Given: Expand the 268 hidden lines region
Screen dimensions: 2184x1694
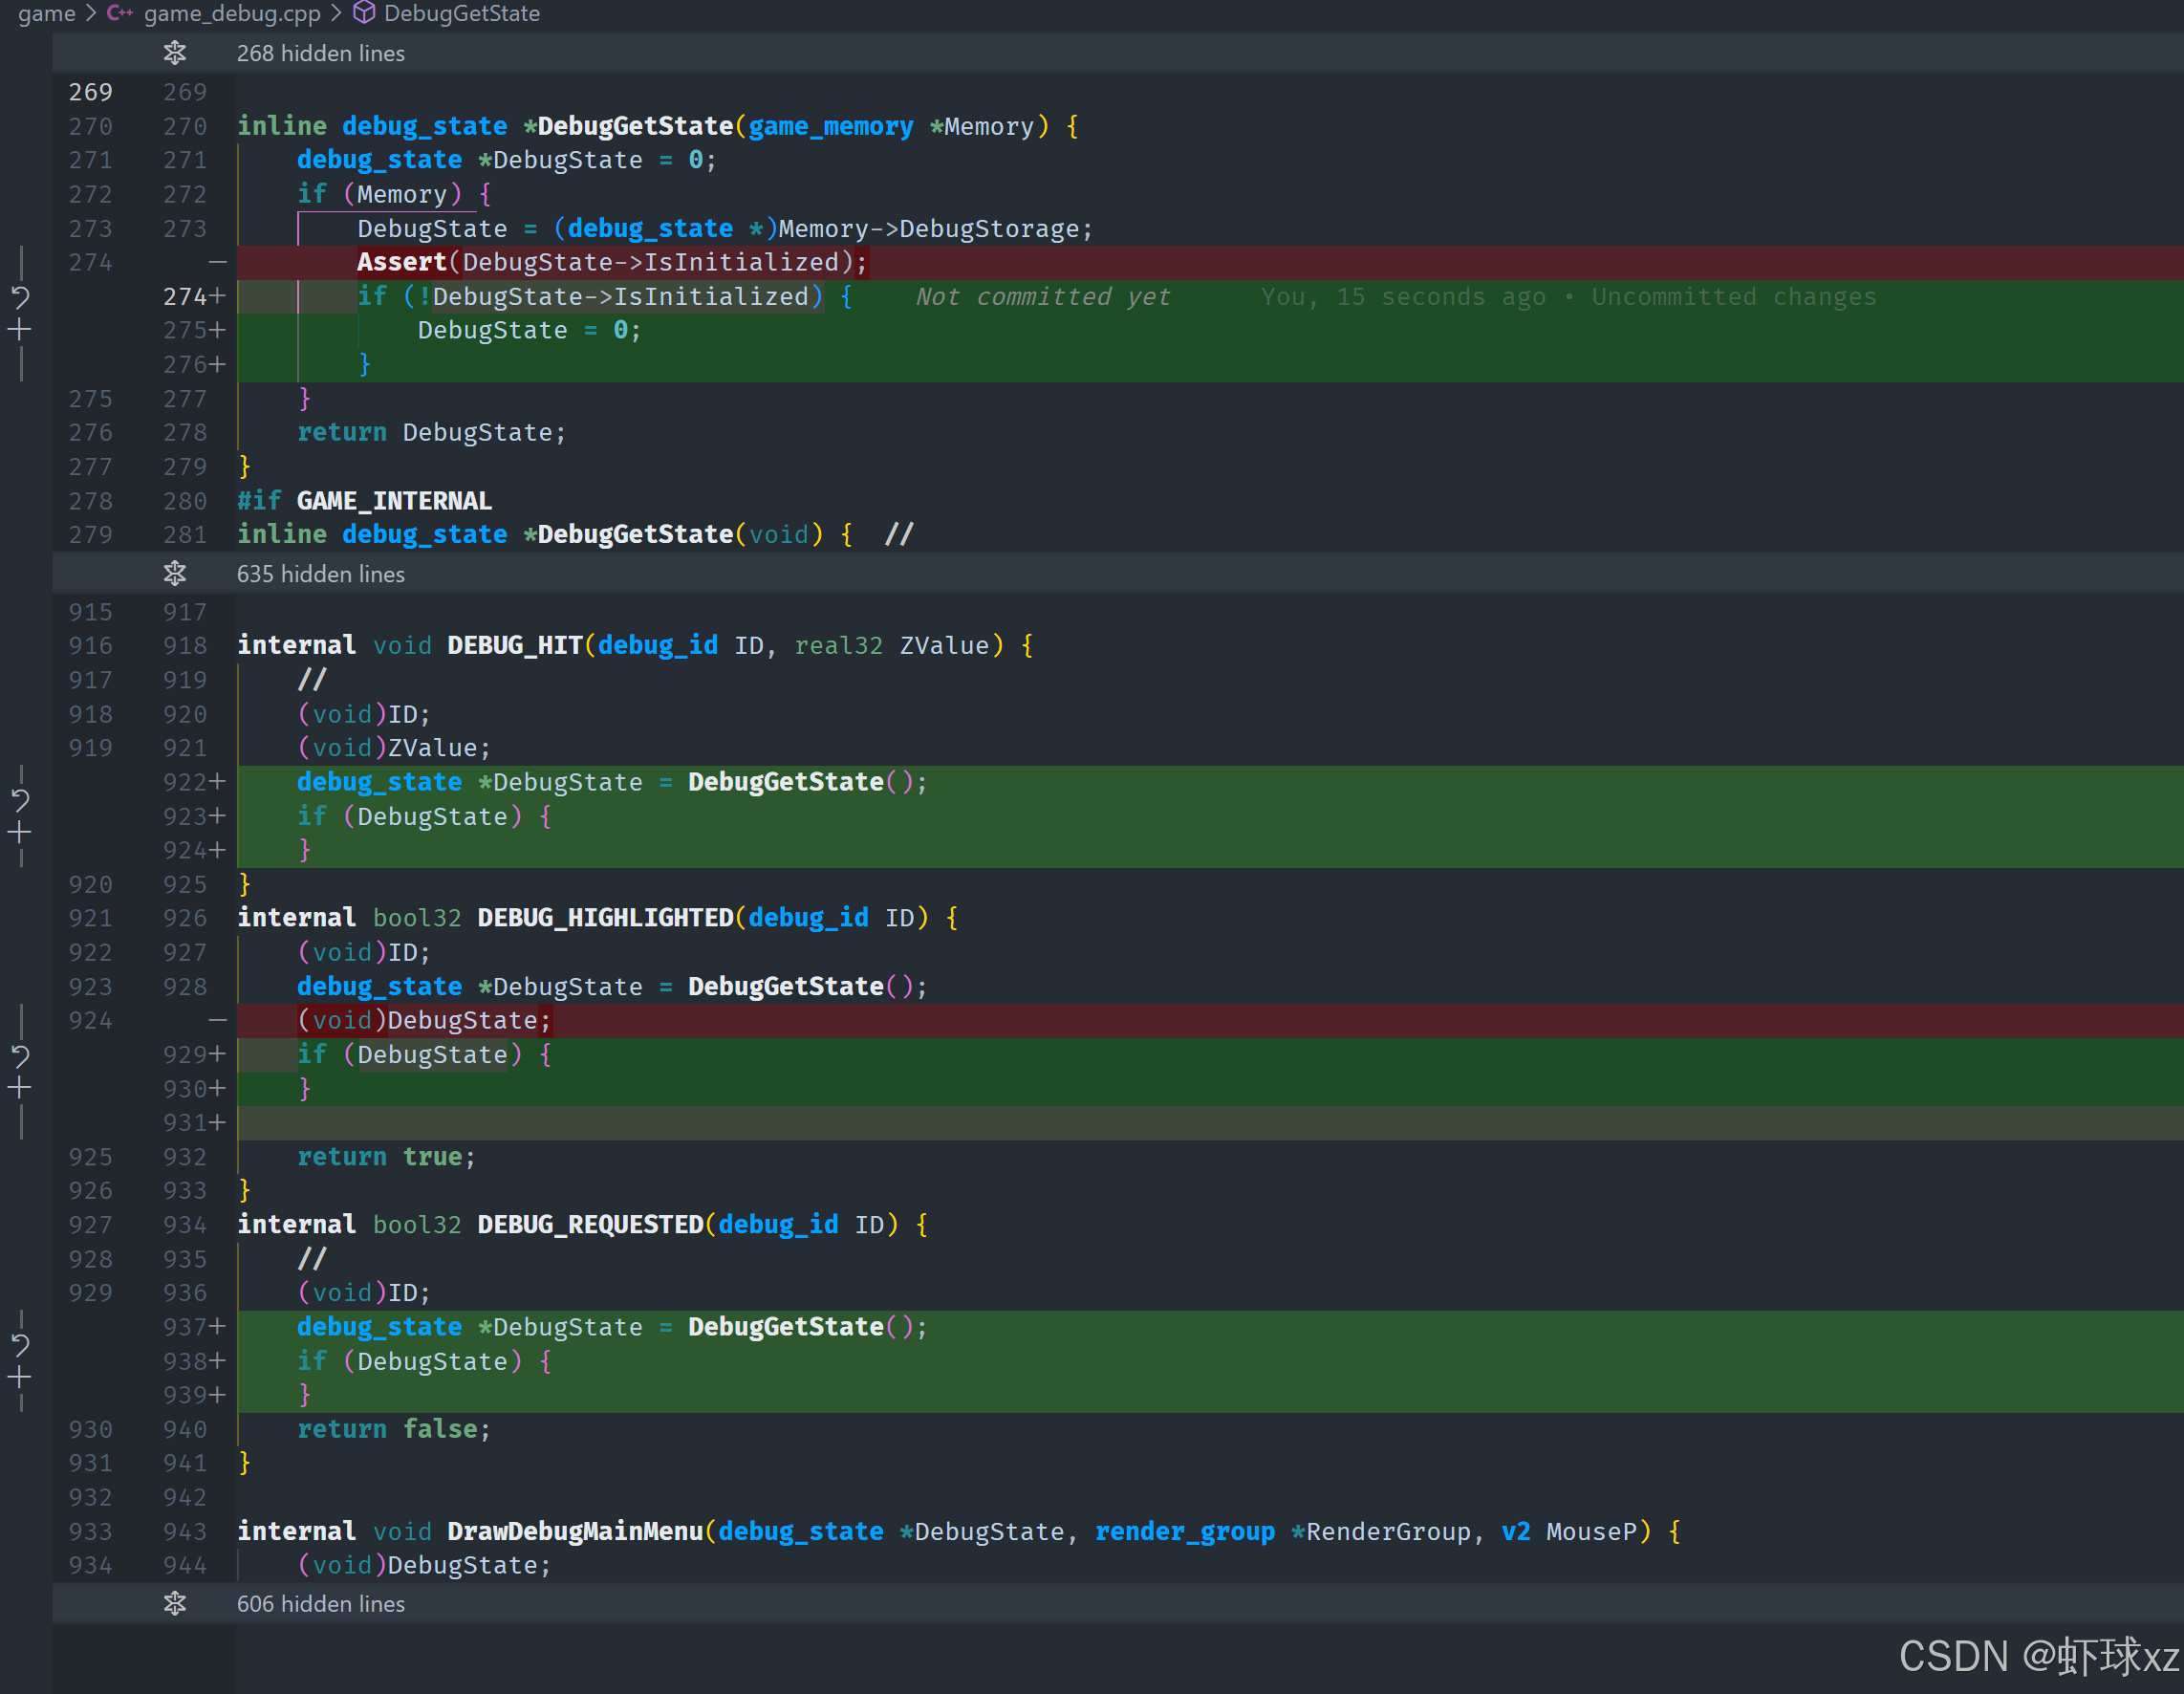Looking at the screenshot, I should pos(175,53).
